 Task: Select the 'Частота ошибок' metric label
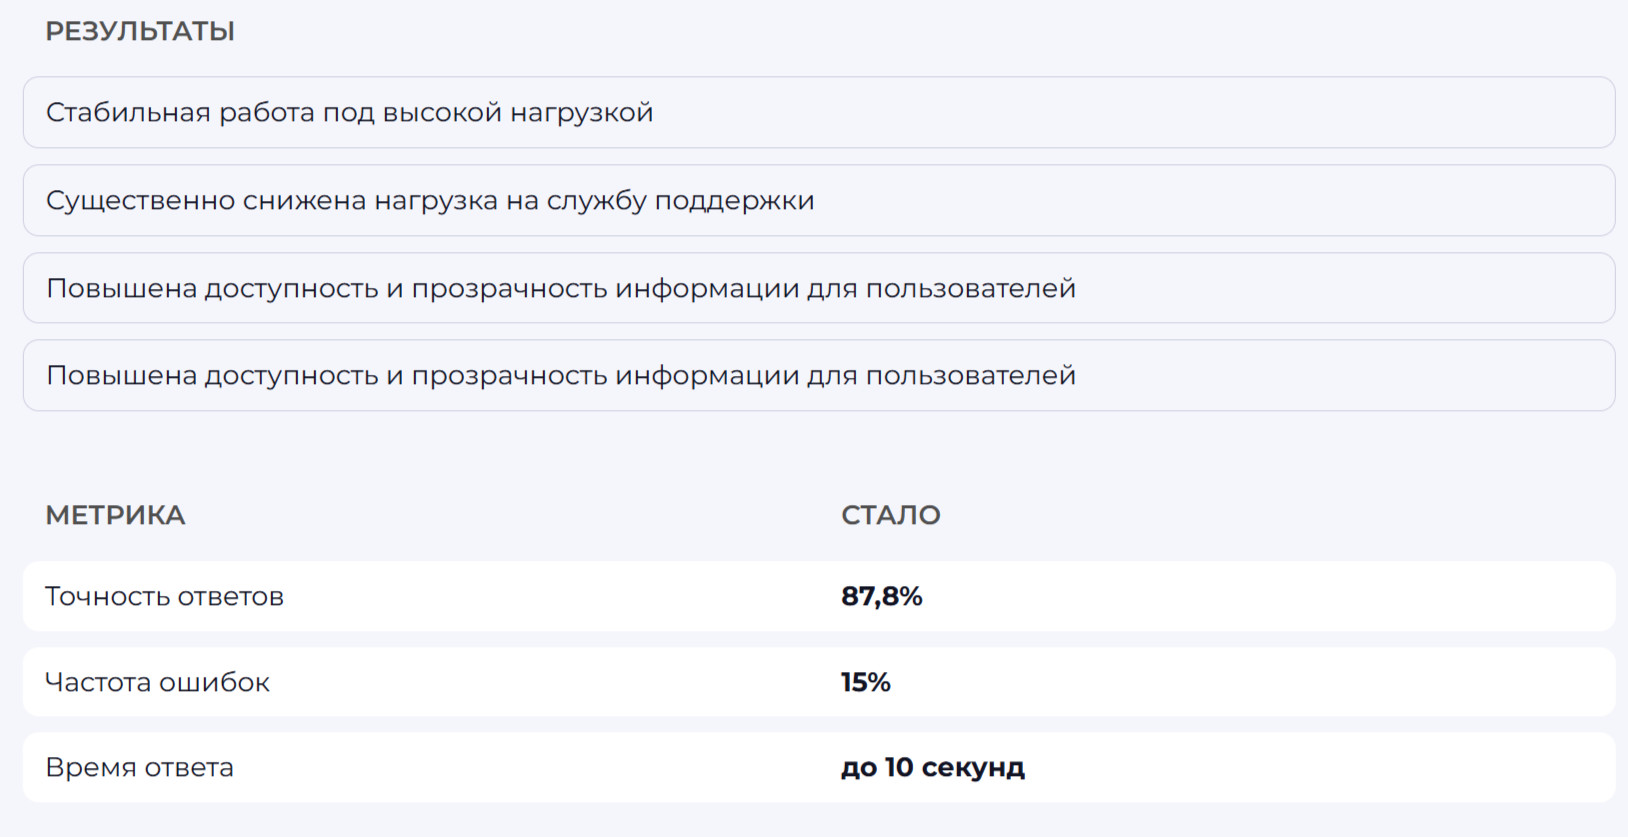pyautogui.click(x=157, y=683)
